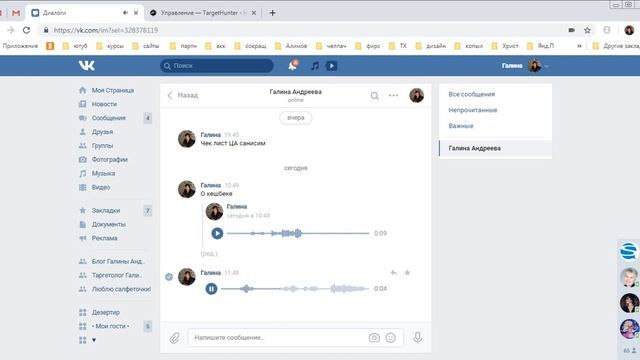Open a new browser tab
Image resolution: width=640 pixels, height=360 pixels.
(272, 13)
